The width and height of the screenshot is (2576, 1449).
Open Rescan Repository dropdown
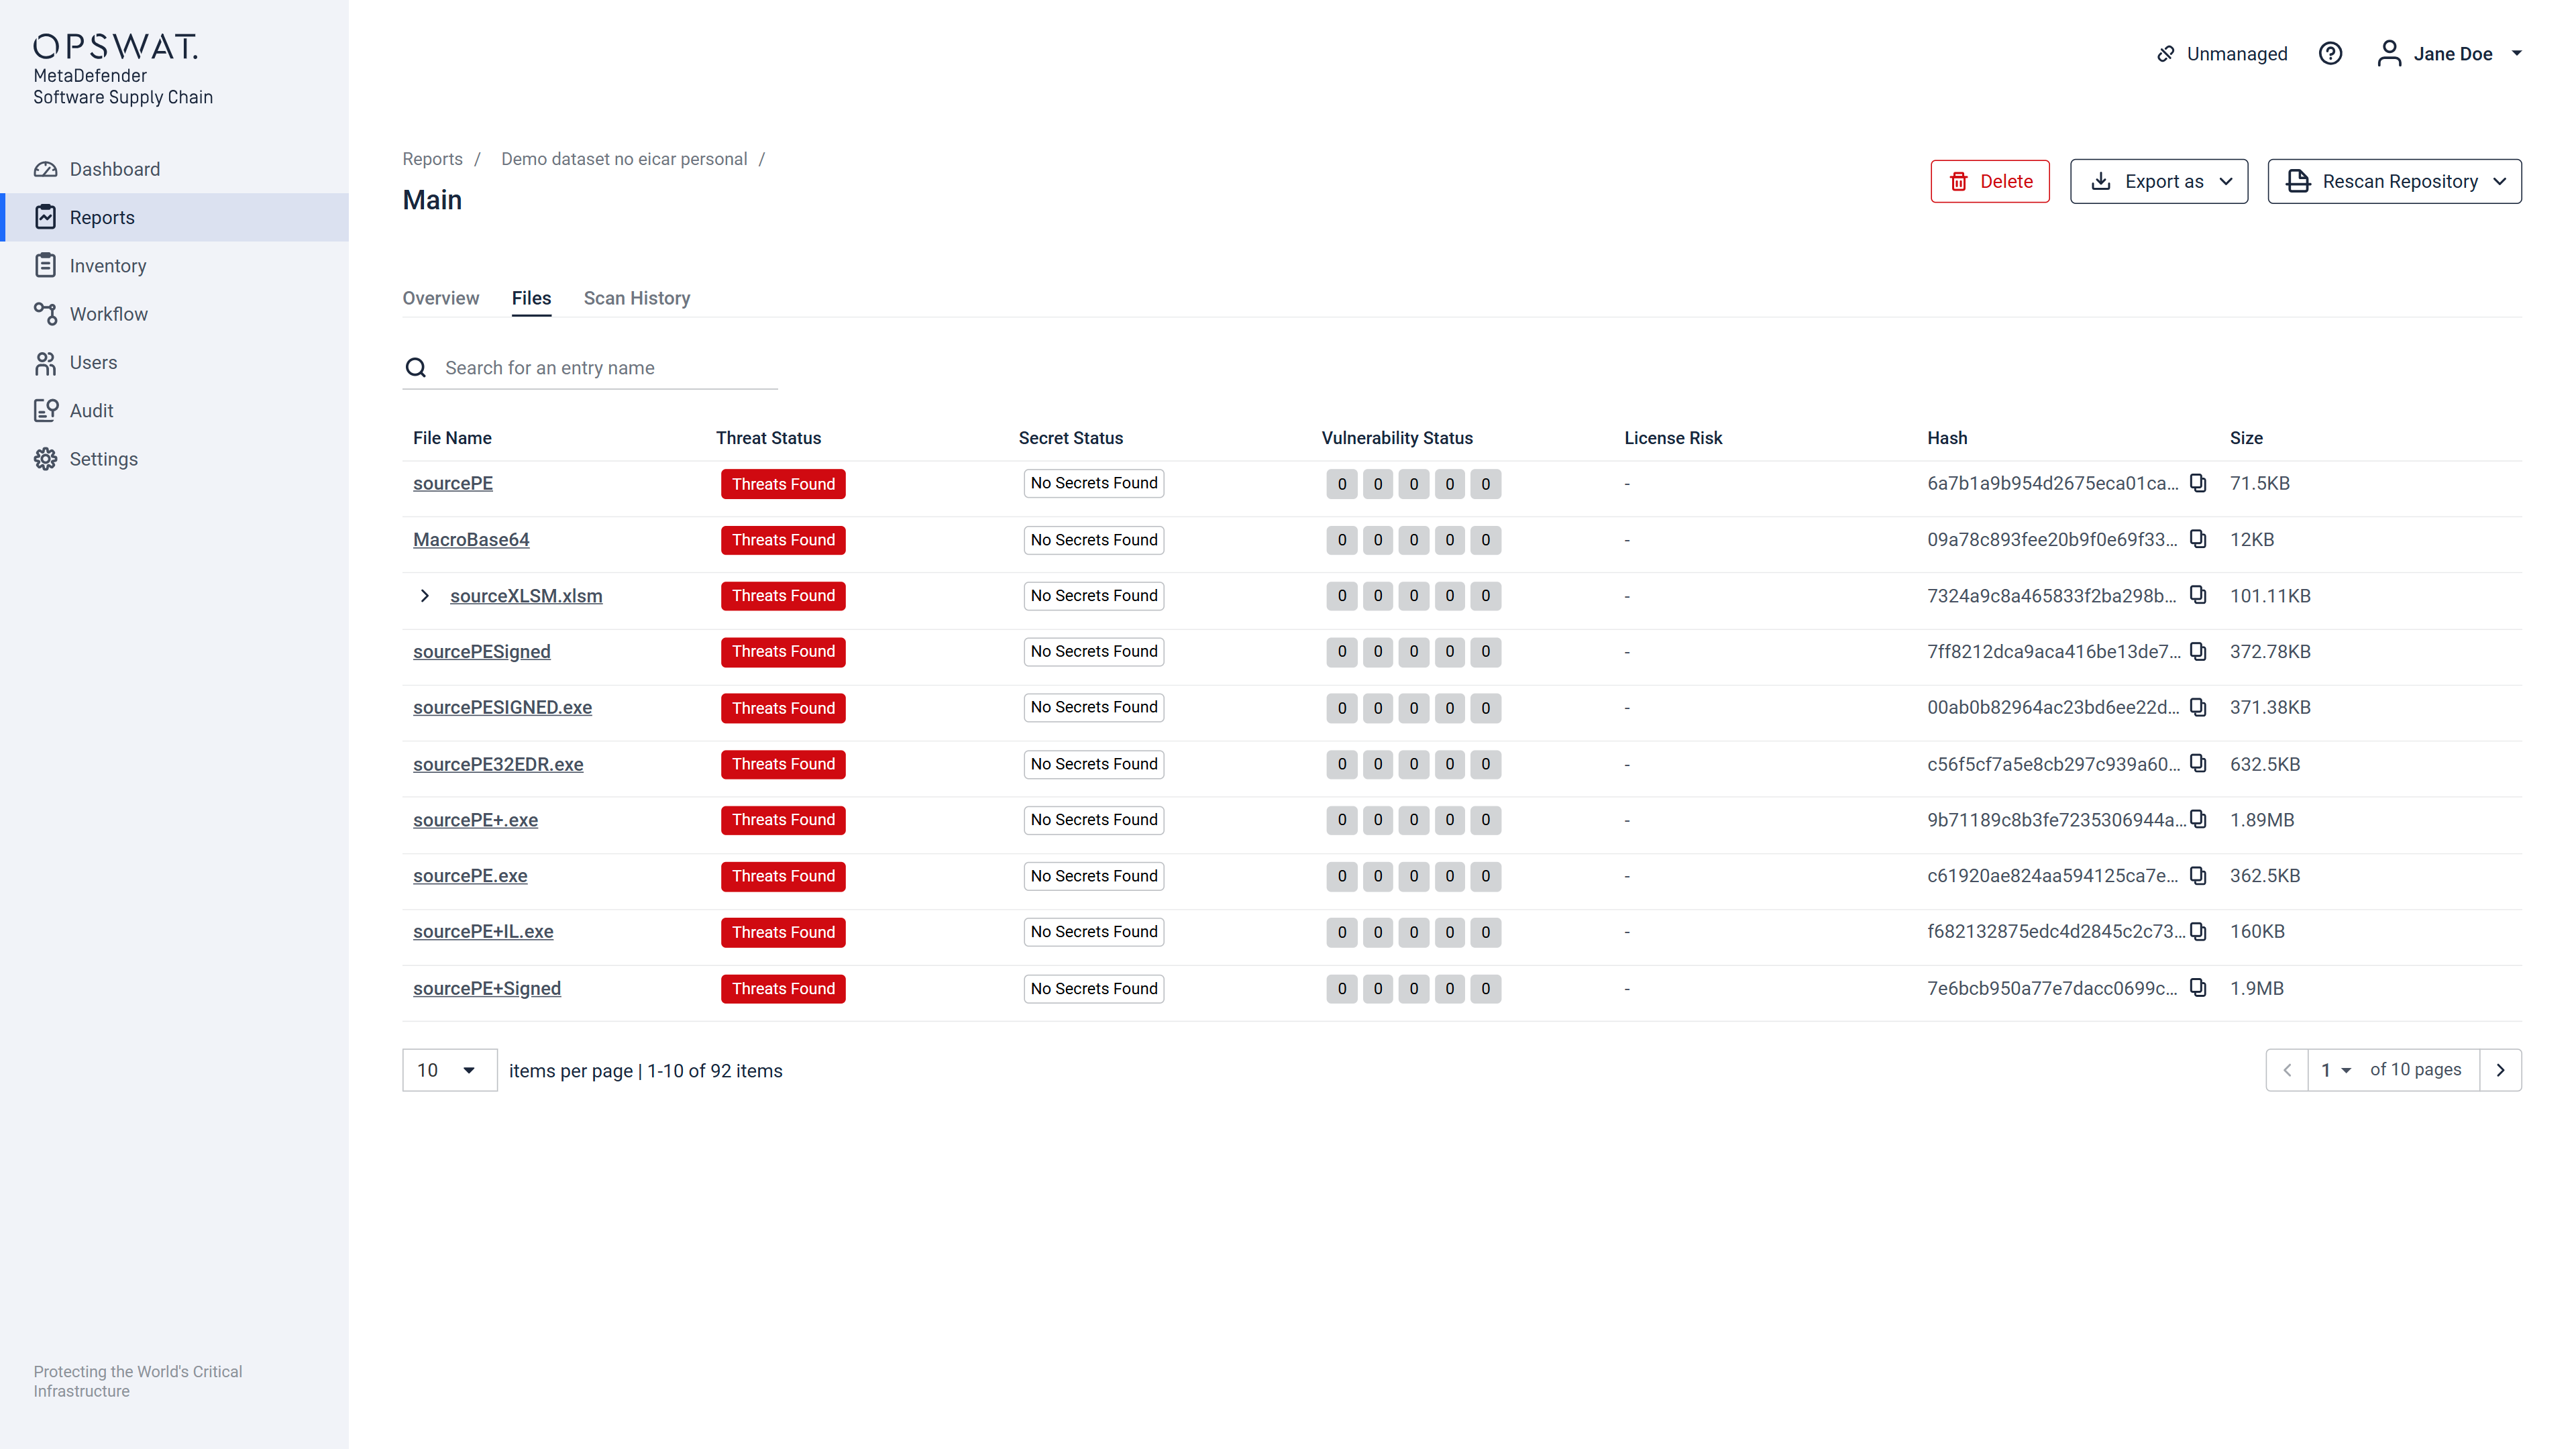pyautogui.click(x=2394, y=181)
